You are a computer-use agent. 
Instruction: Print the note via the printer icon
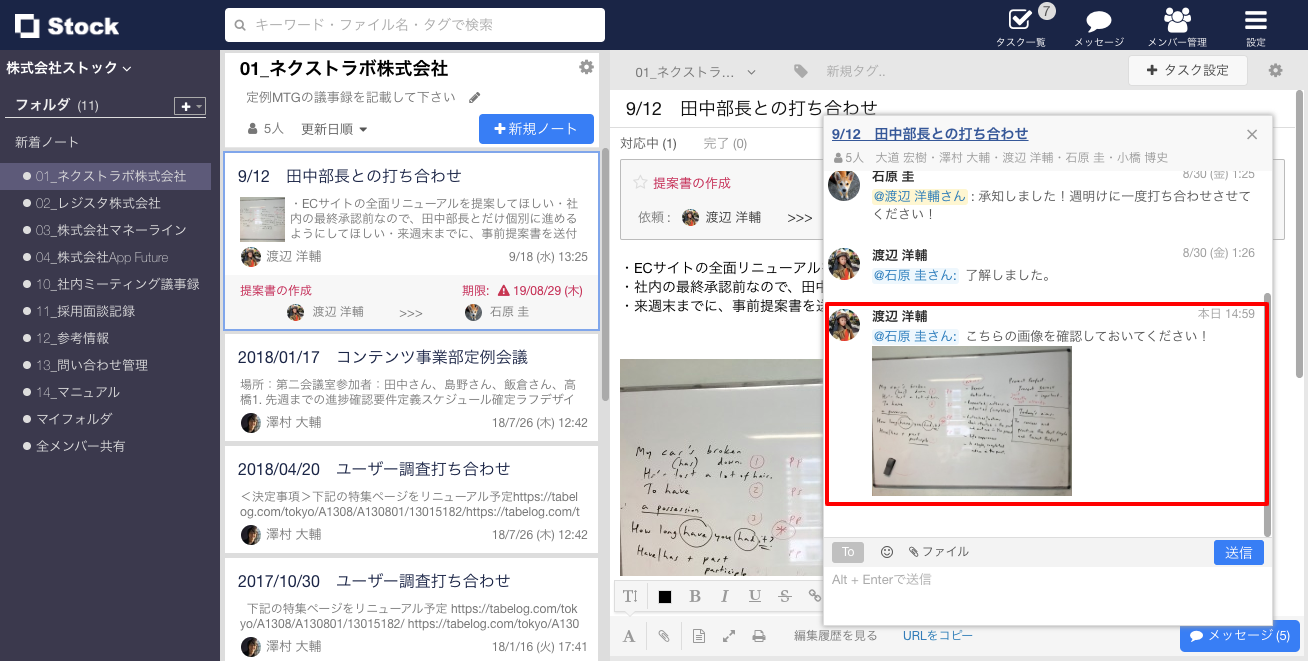coord(759,635)
